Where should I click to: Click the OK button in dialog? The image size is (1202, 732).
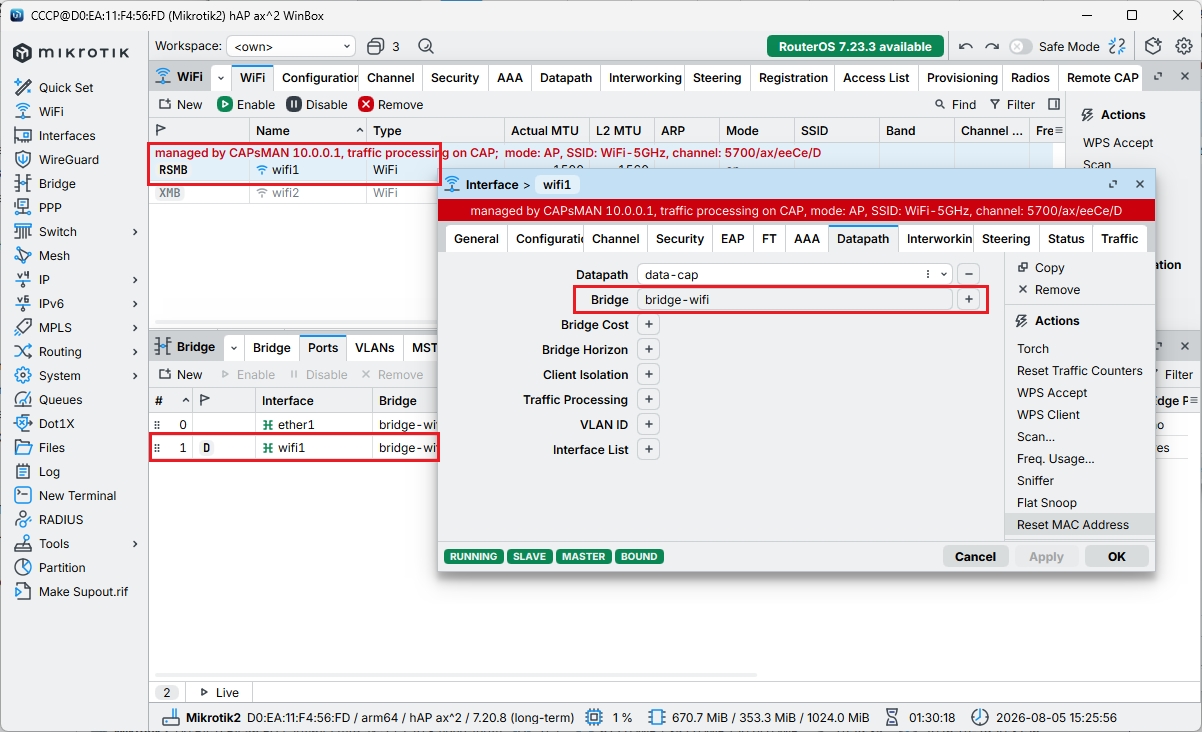pos(1116,557)
